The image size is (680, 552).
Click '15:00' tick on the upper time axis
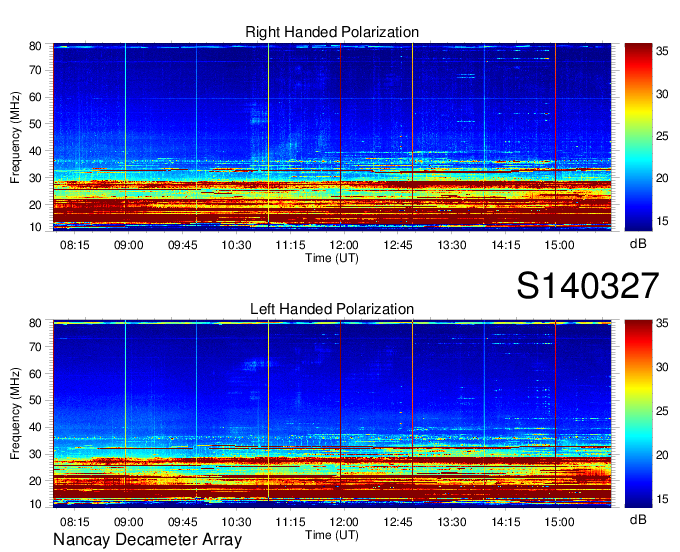[559, 245]
